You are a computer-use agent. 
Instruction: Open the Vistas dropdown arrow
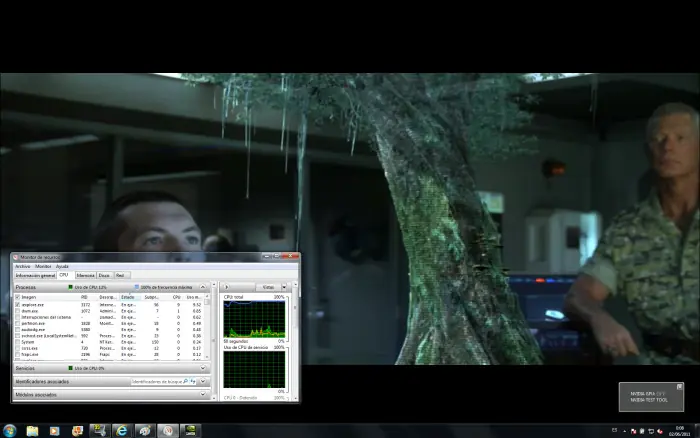[284, 287]
